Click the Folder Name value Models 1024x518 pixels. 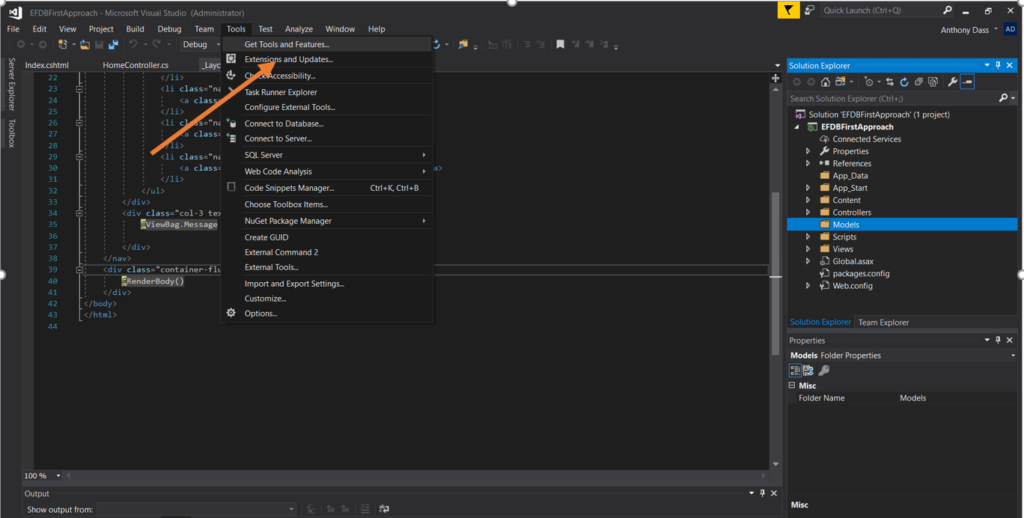[912, 398]
